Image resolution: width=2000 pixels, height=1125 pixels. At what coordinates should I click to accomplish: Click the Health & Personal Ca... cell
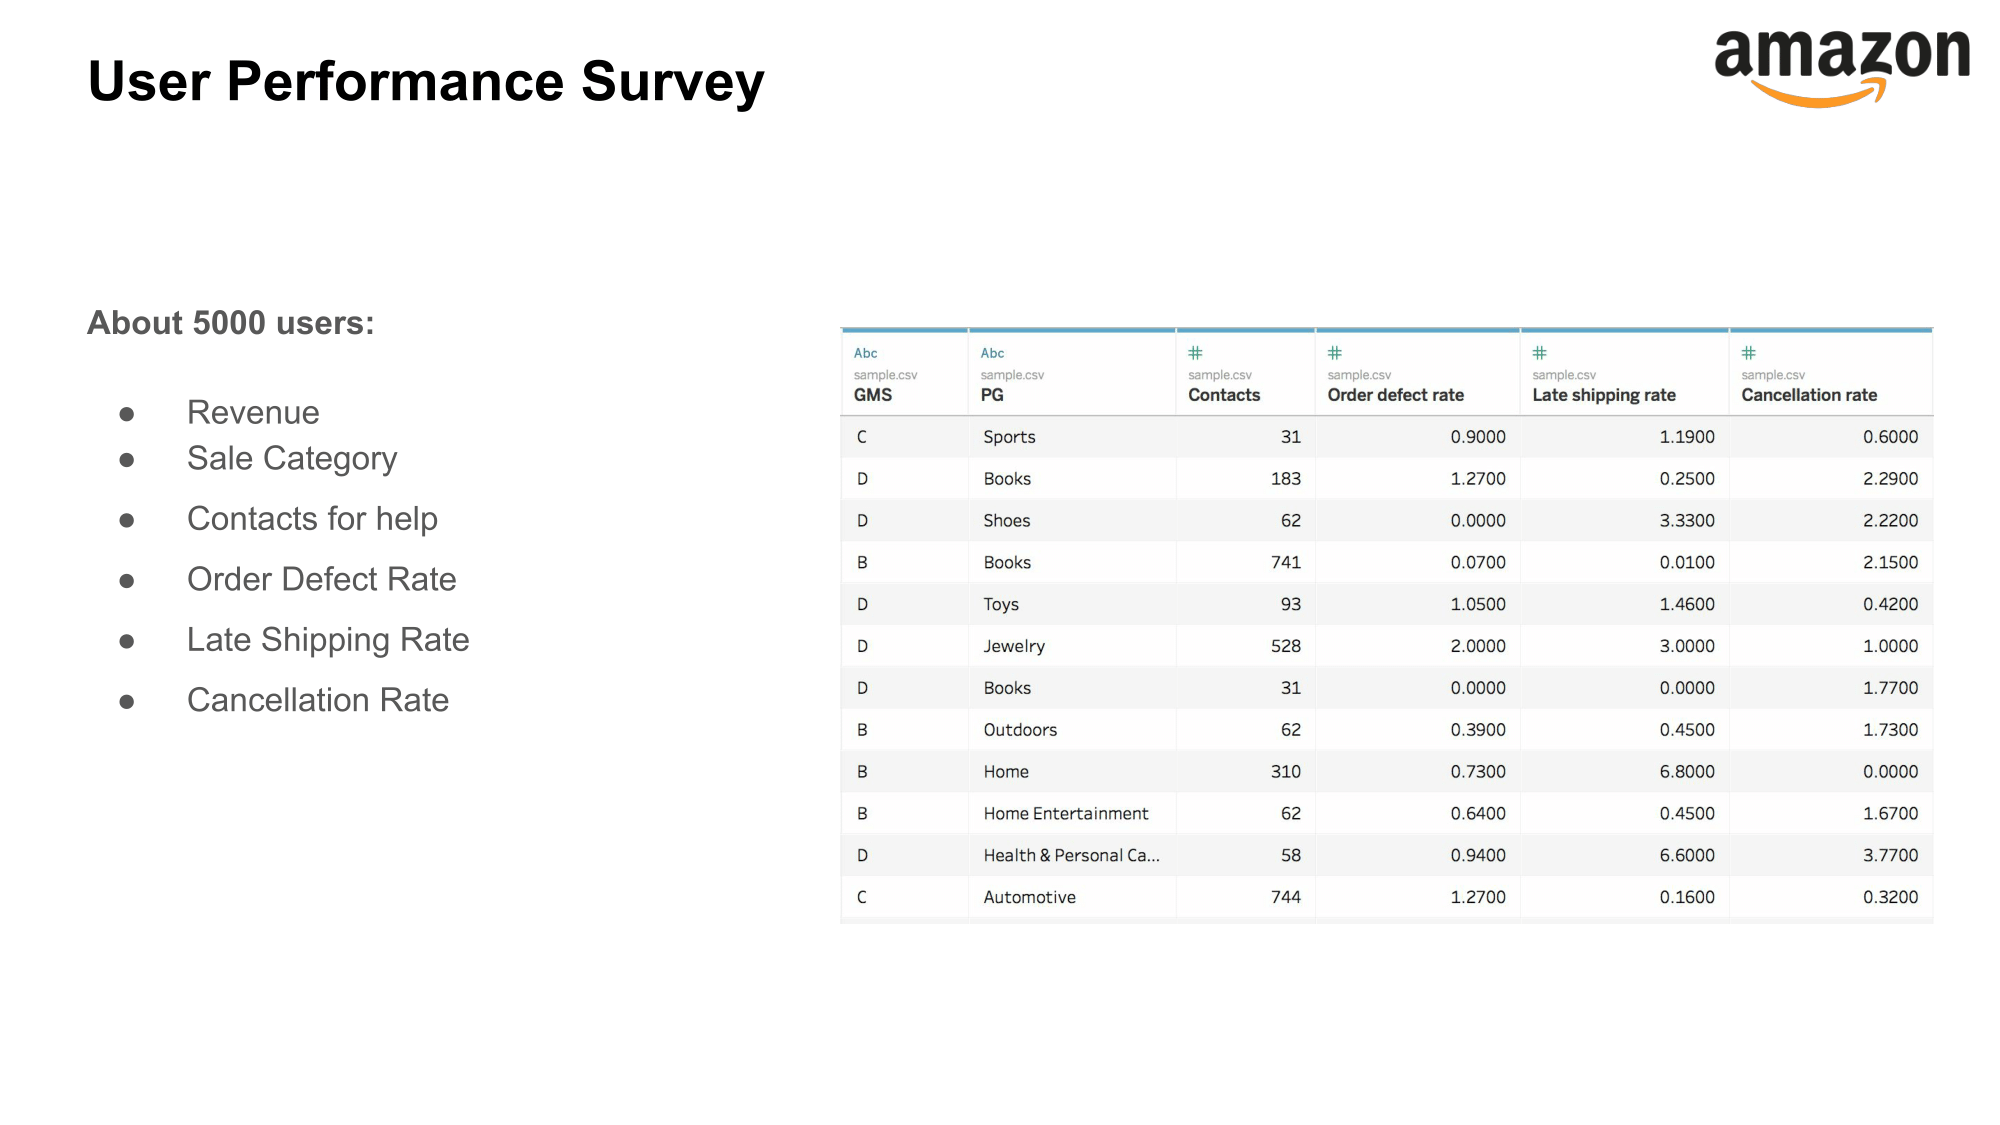tap(1071, 856)
